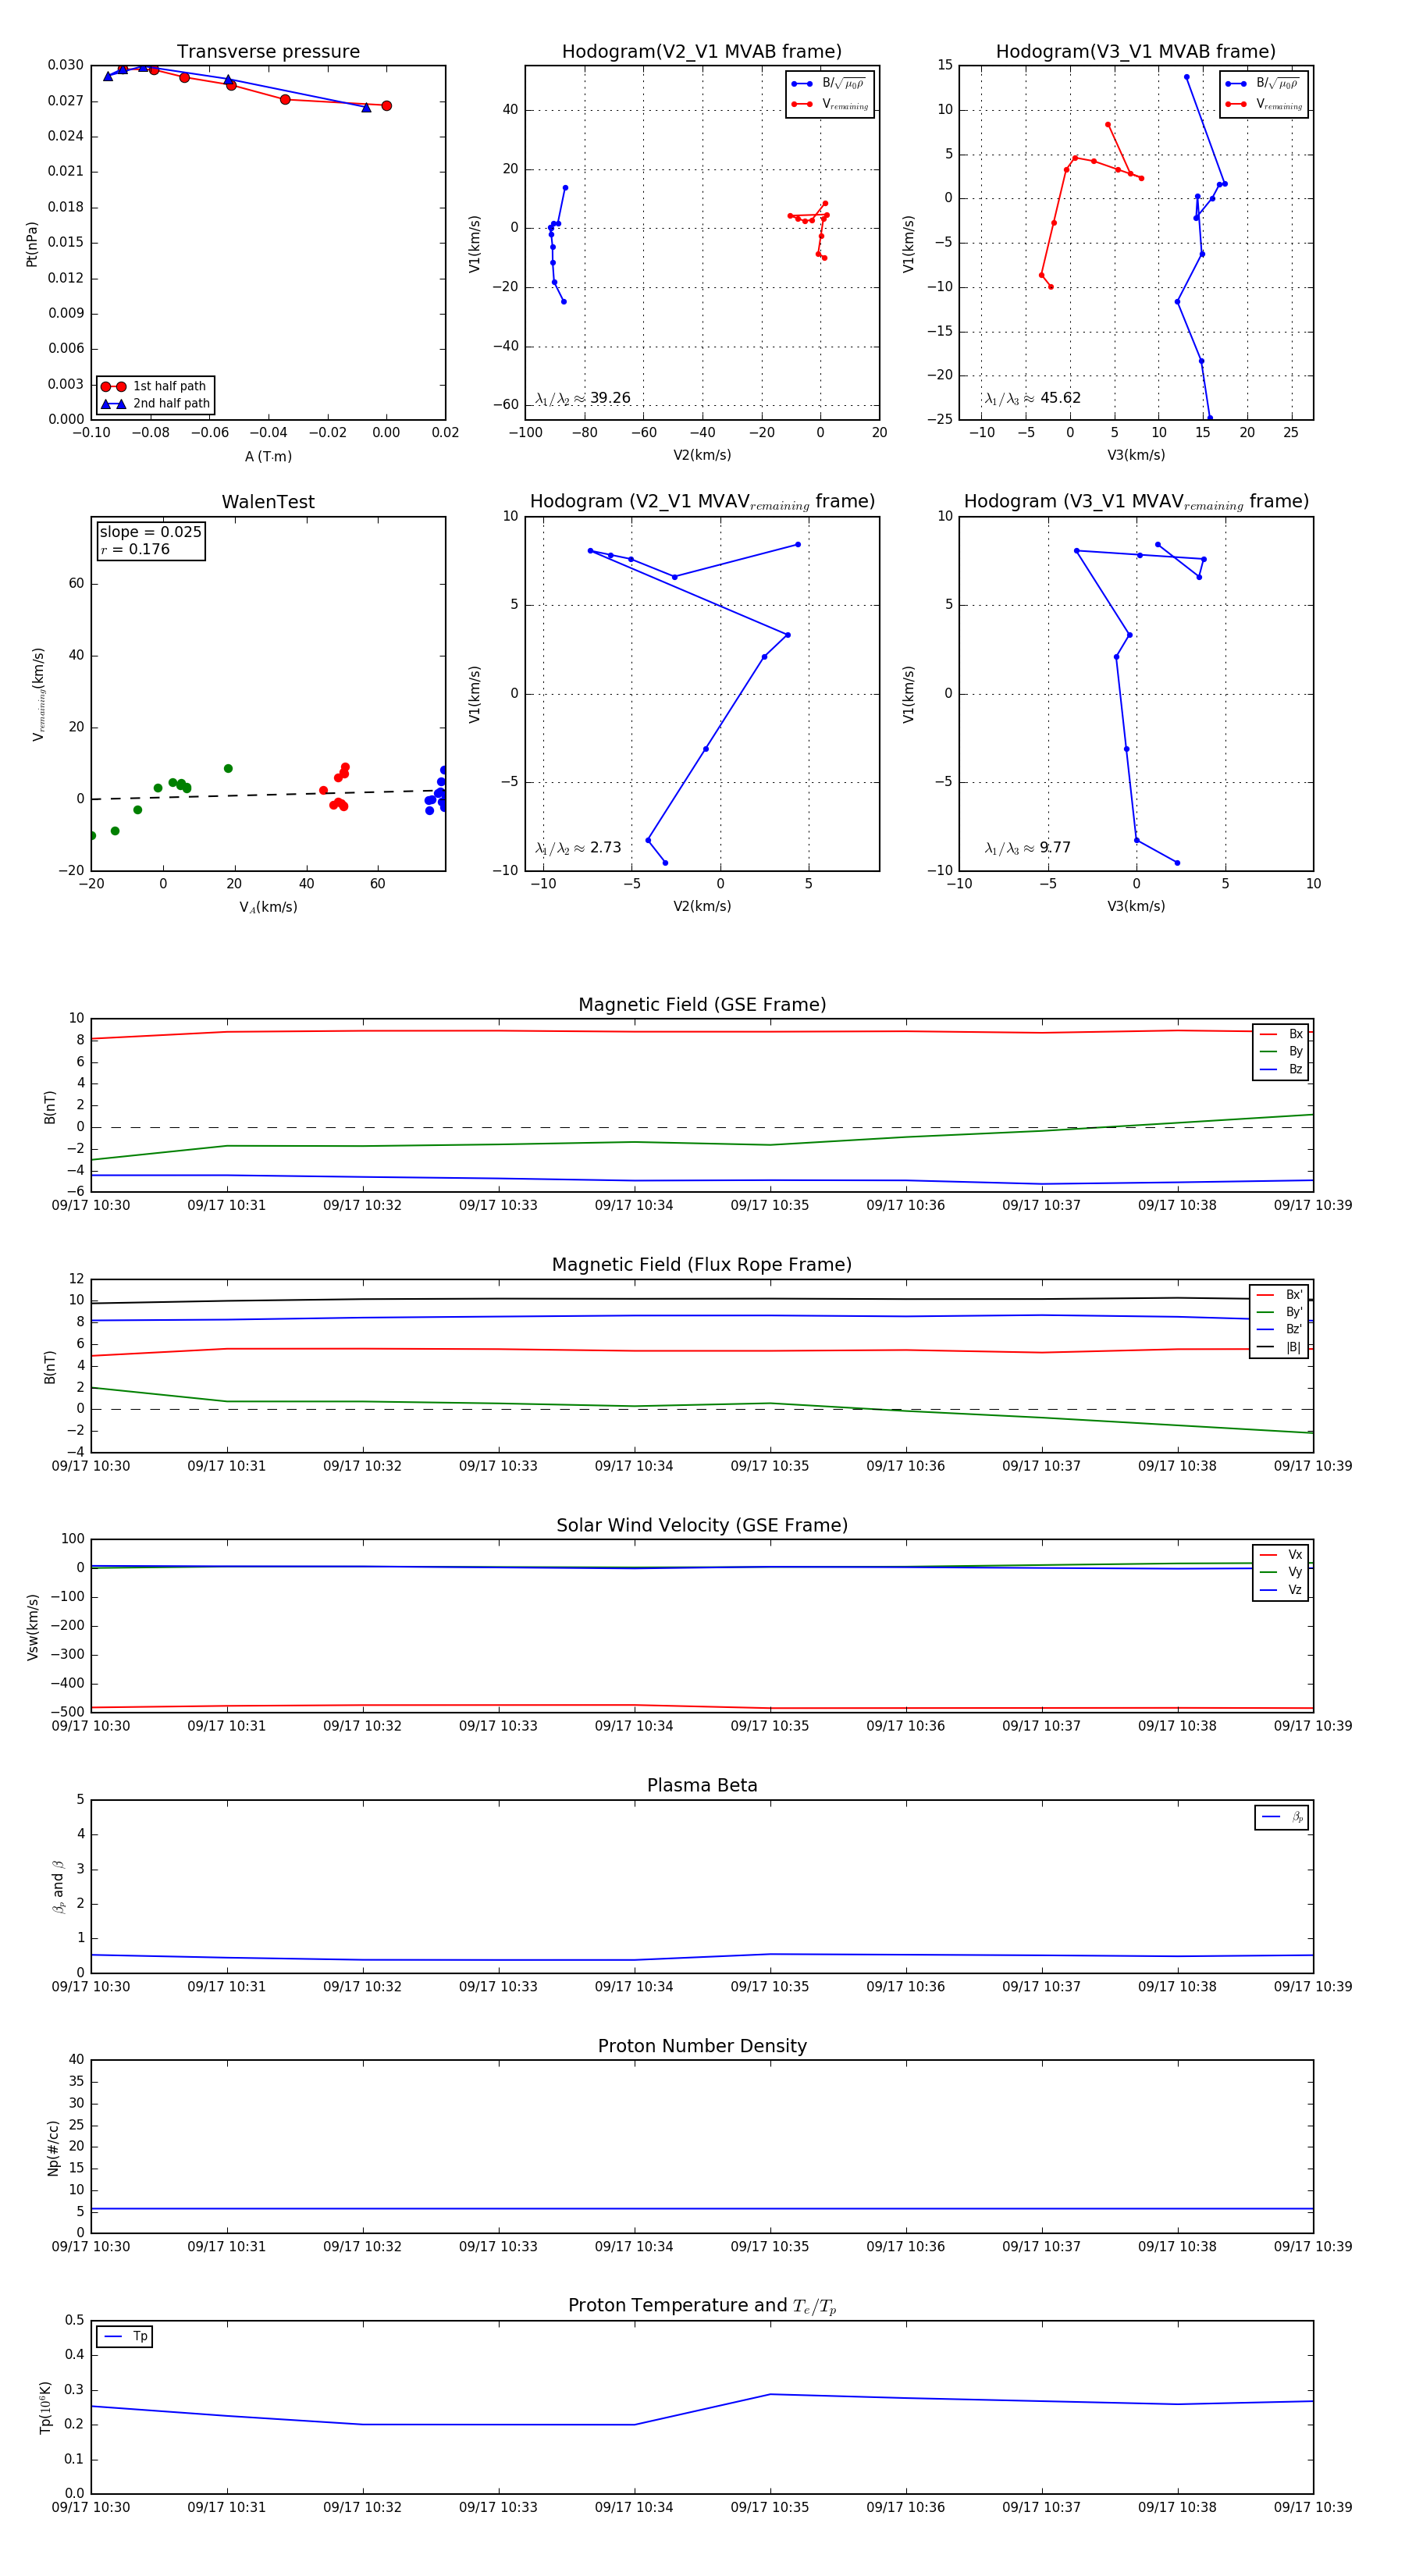
Task: Click the 'Hodogram(V2_V1 MVAB frame)' title
Action: pos(702,52)
